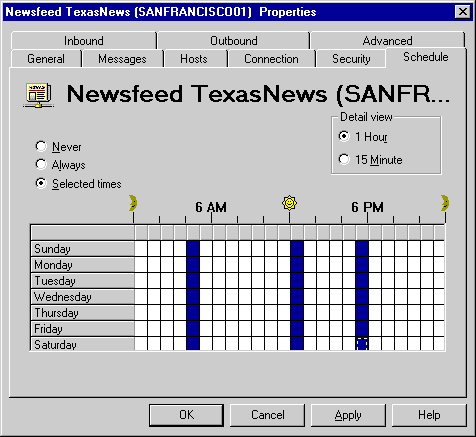The image size is (476, 437).
Task: Select the Sunday row header
Action: [82, 249]
